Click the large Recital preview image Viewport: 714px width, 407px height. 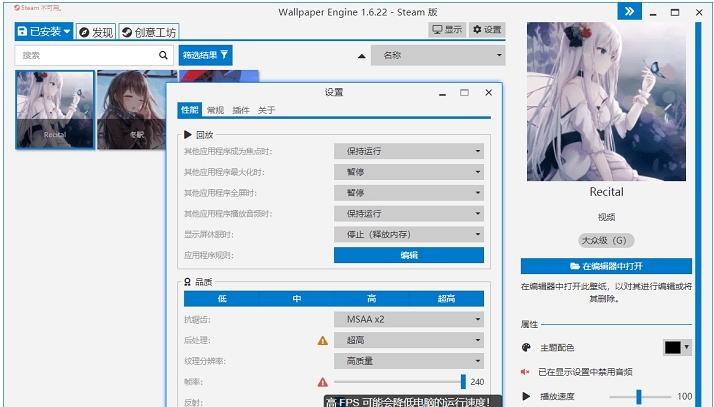(606, 102)
